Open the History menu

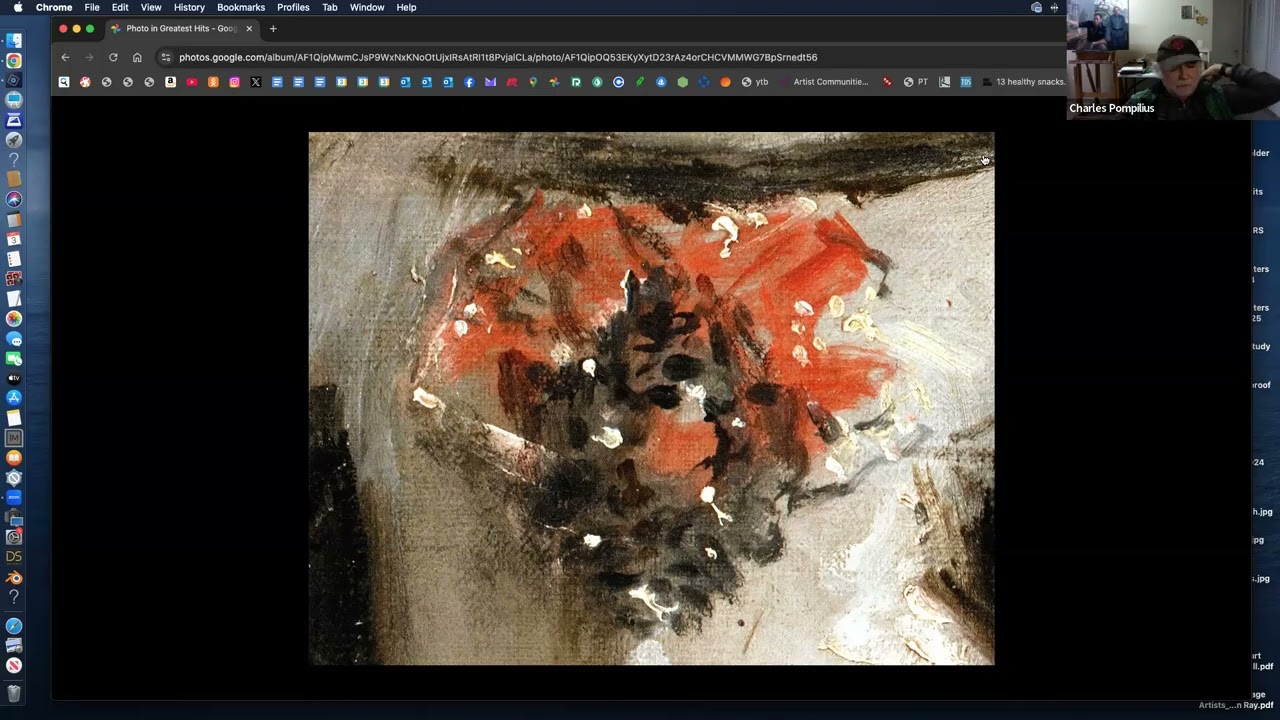(x=189, y=7)
